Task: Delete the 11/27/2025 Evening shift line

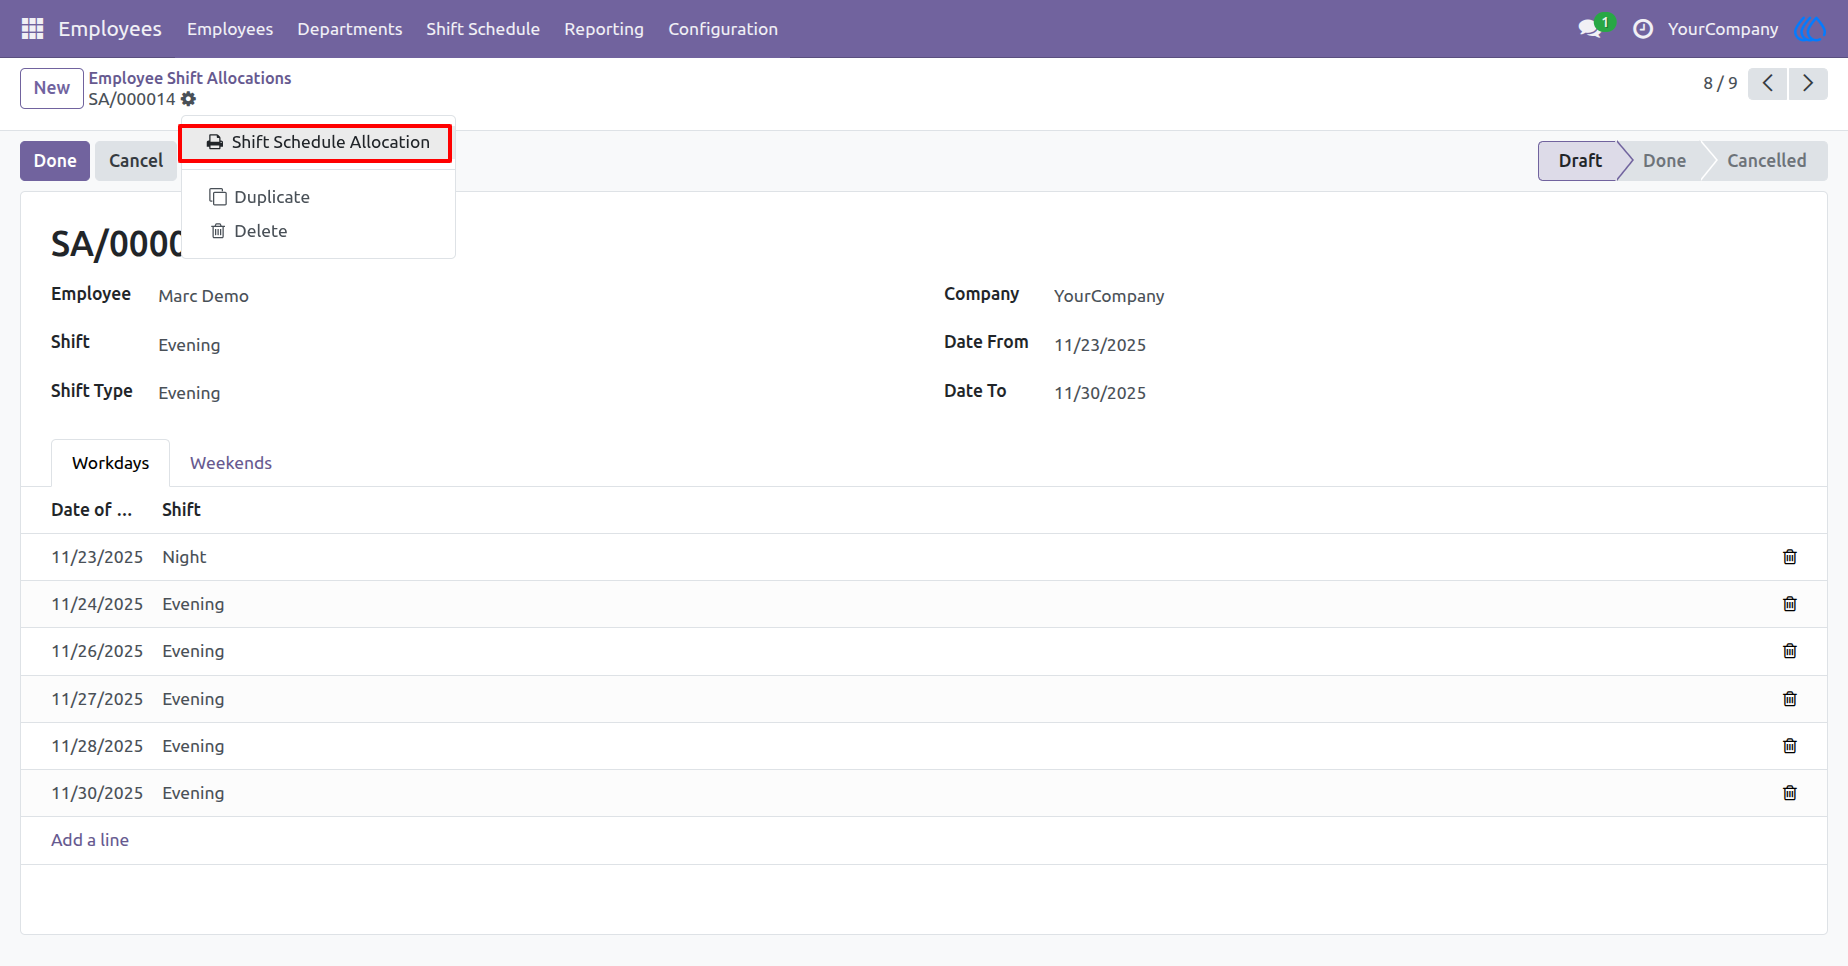Action: coord(1790,699)
